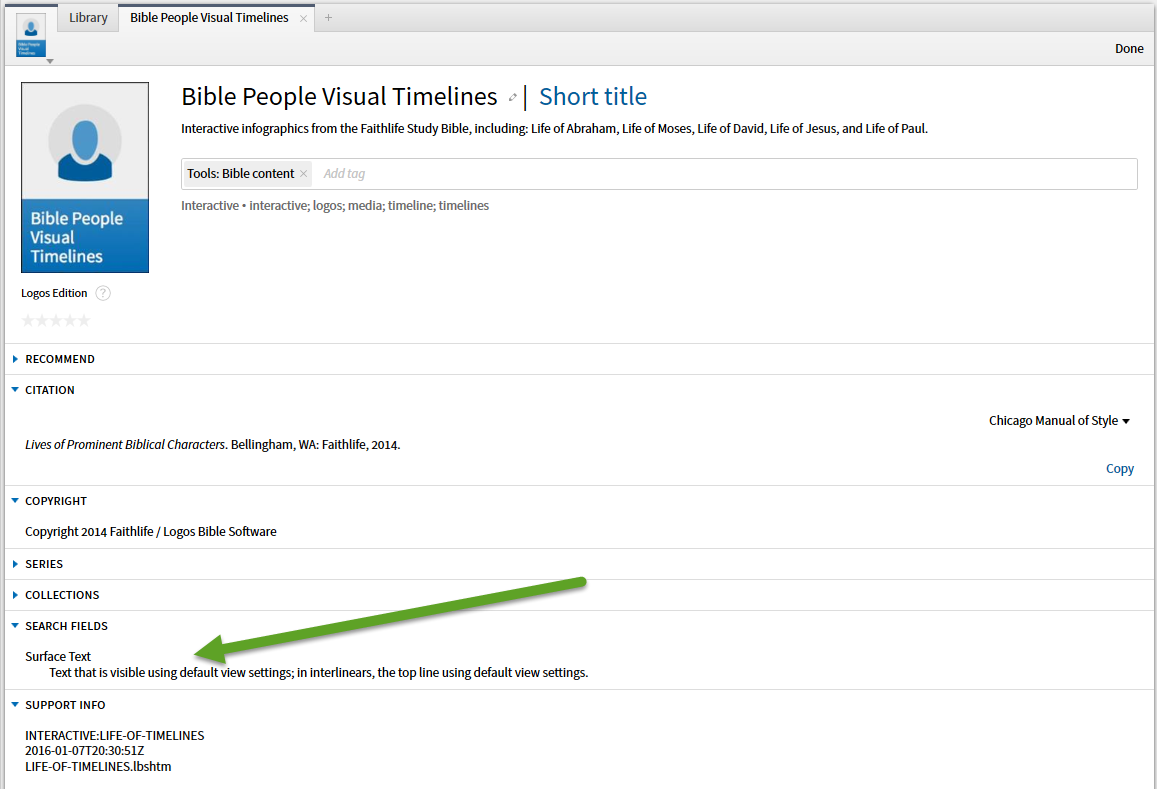Image resolution: width=1157 pixels, height=789 pixels.
Task: Click the 'Interactive • interactive; logos; media' subjects line
Action: pyautogui.click(x=335, y=206)
